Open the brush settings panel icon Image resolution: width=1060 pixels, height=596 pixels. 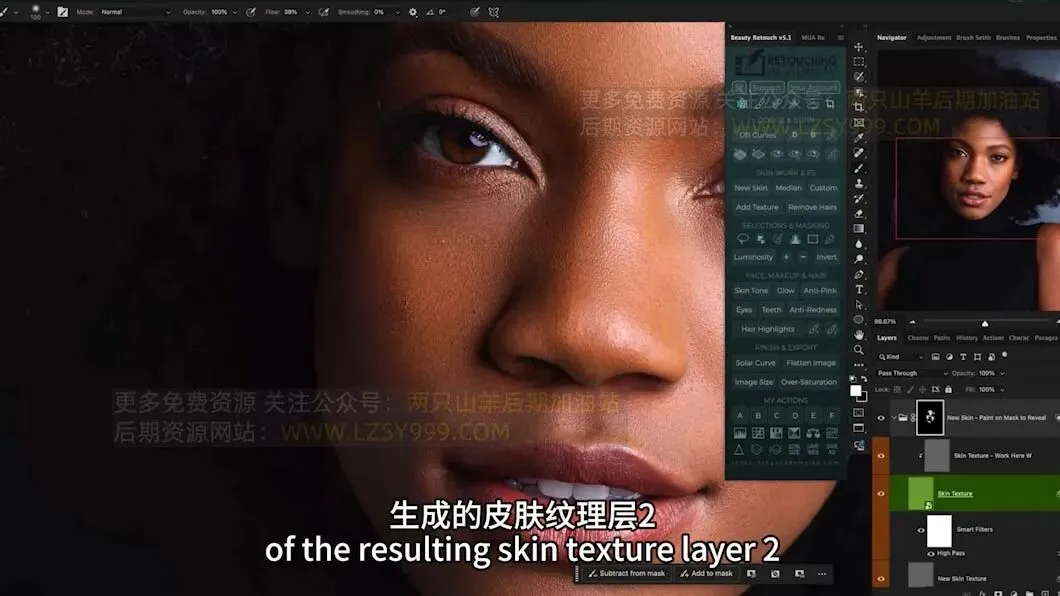pyautogui.click(x=62, y=11)
